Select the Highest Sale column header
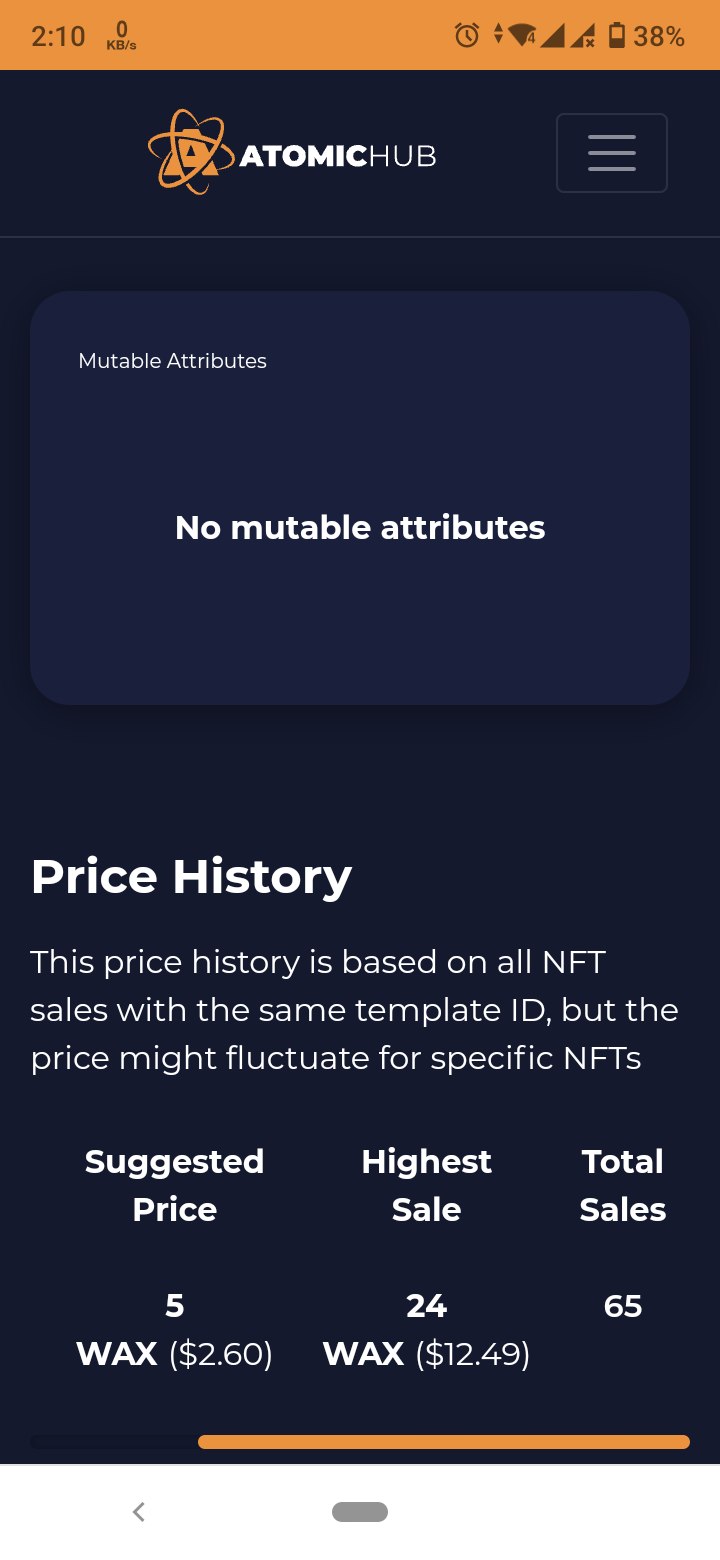720x1560 pixels. click(426, 1185)
